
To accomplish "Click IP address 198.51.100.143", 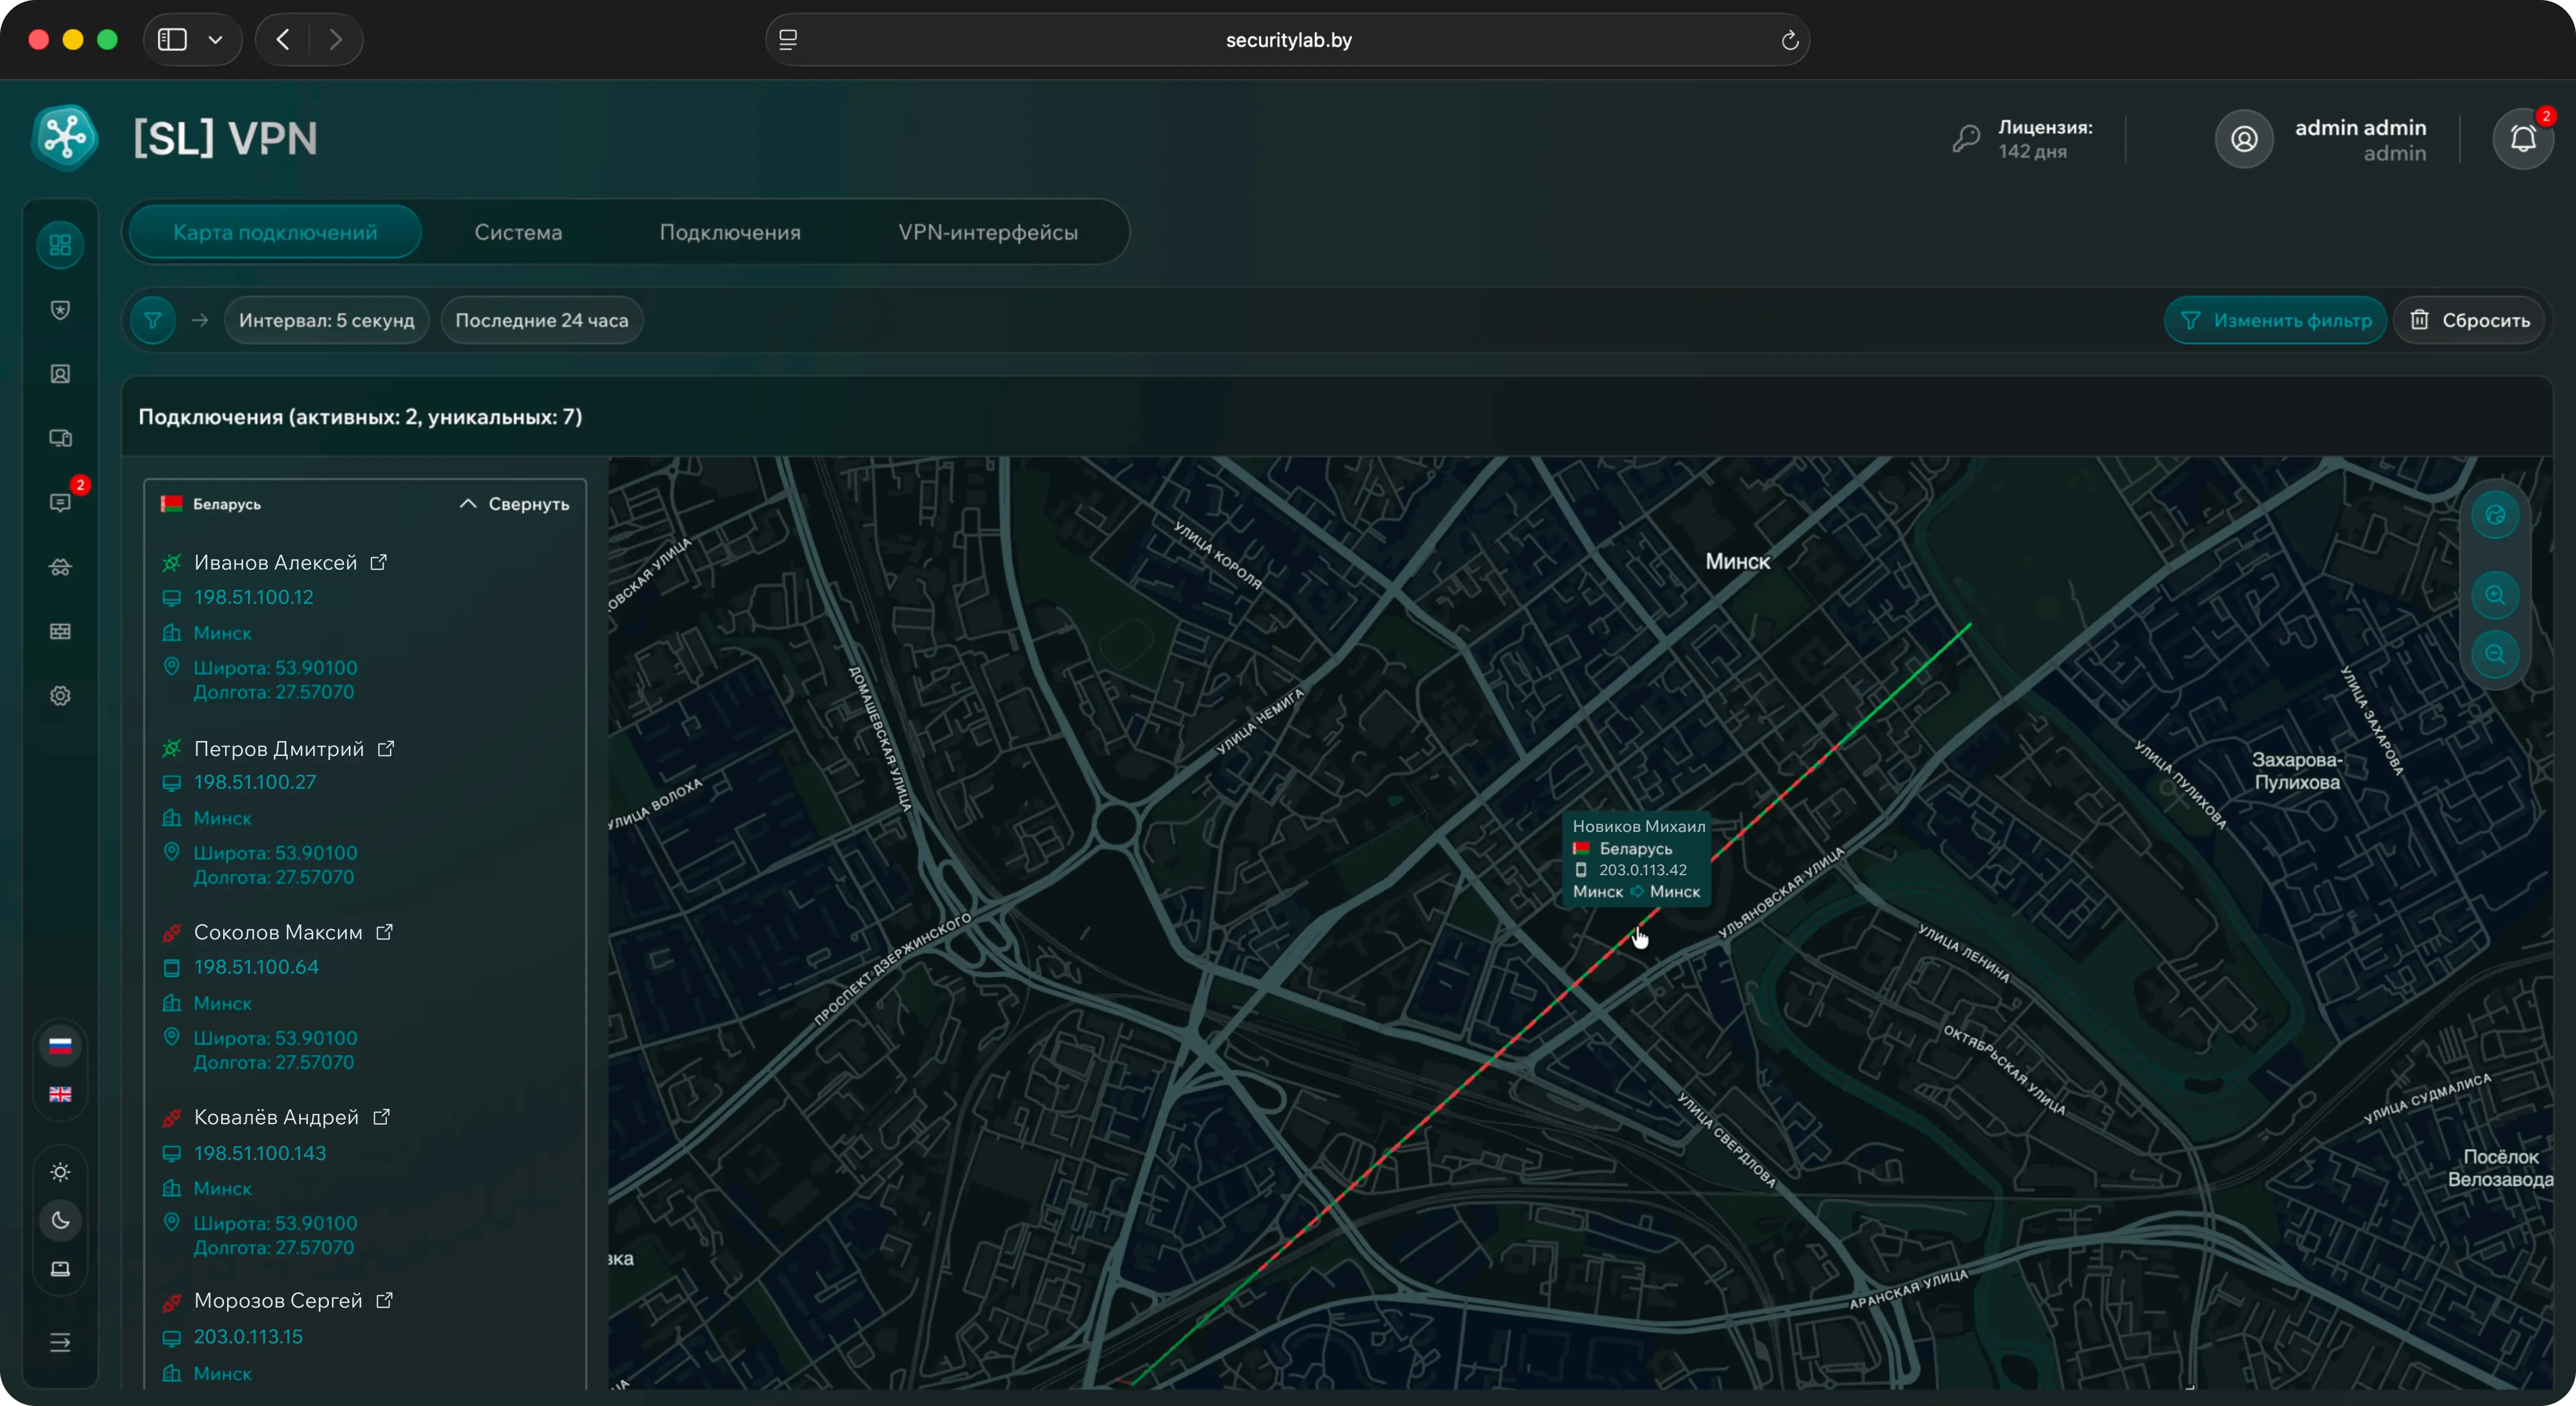I will [x=260, y=1153].
